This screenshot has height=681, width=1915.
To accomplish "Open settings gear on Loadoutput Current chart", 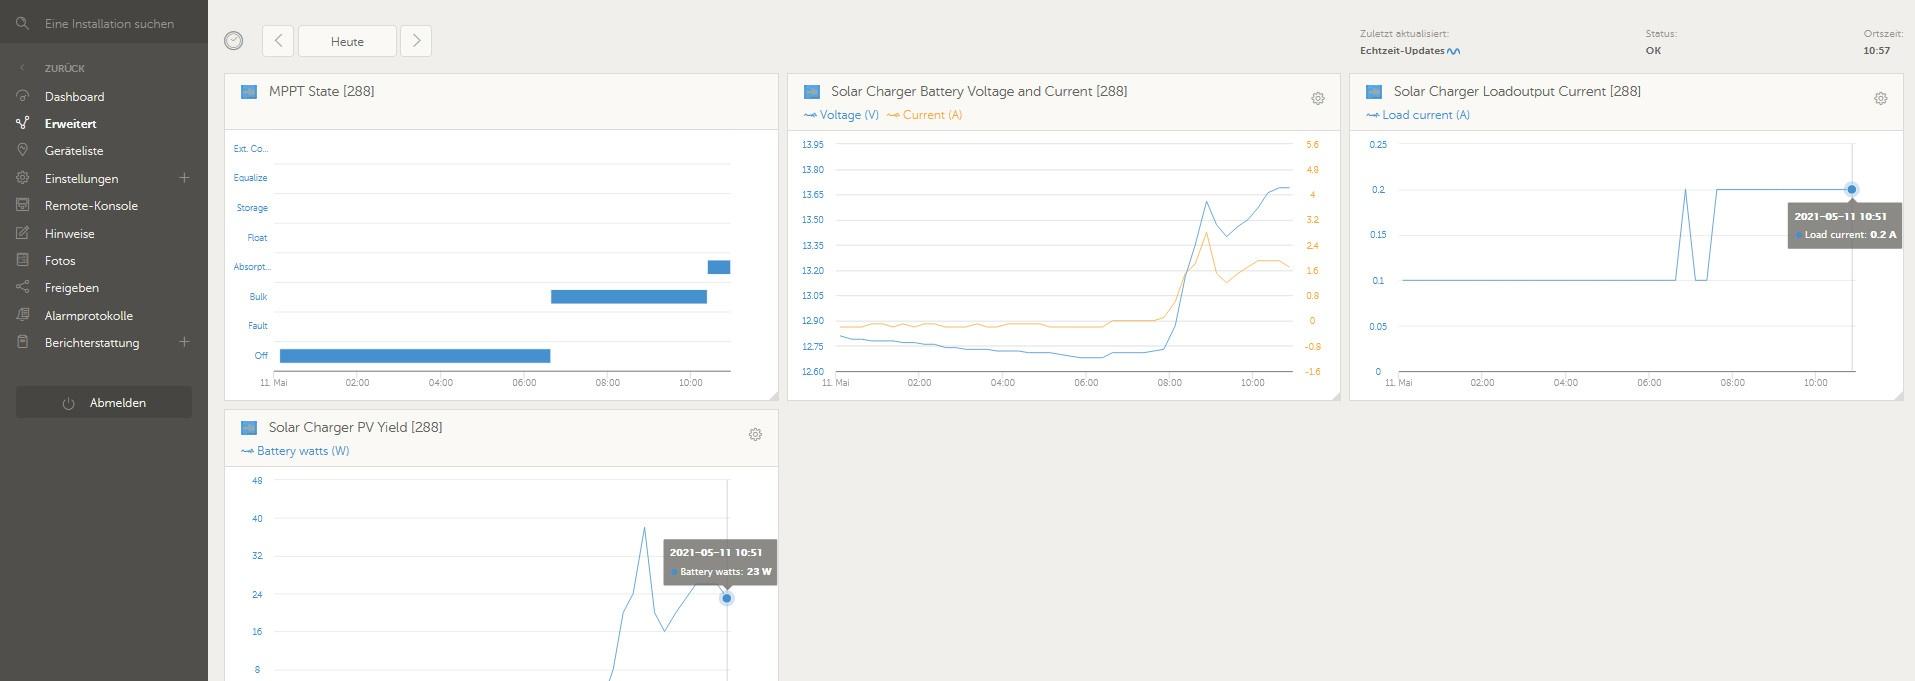I will (x=1880, y=98).
